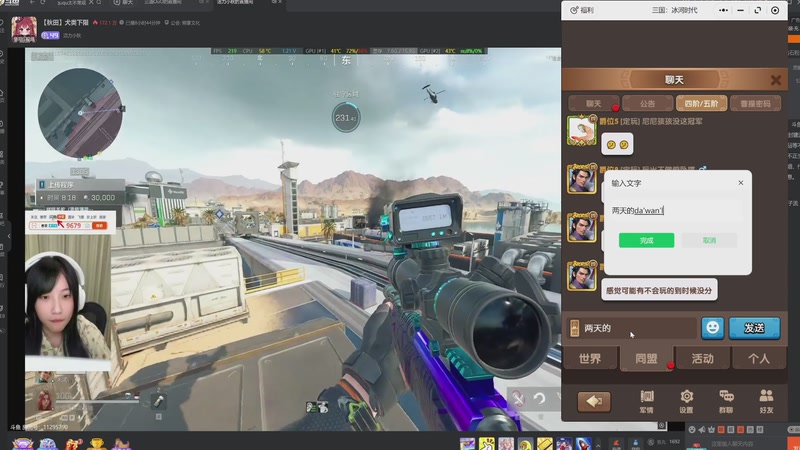Screen dimensions: 800x450
Task: Click the second officer avatar in chat list
Action: pyautogui.click(x=582, y=228)
